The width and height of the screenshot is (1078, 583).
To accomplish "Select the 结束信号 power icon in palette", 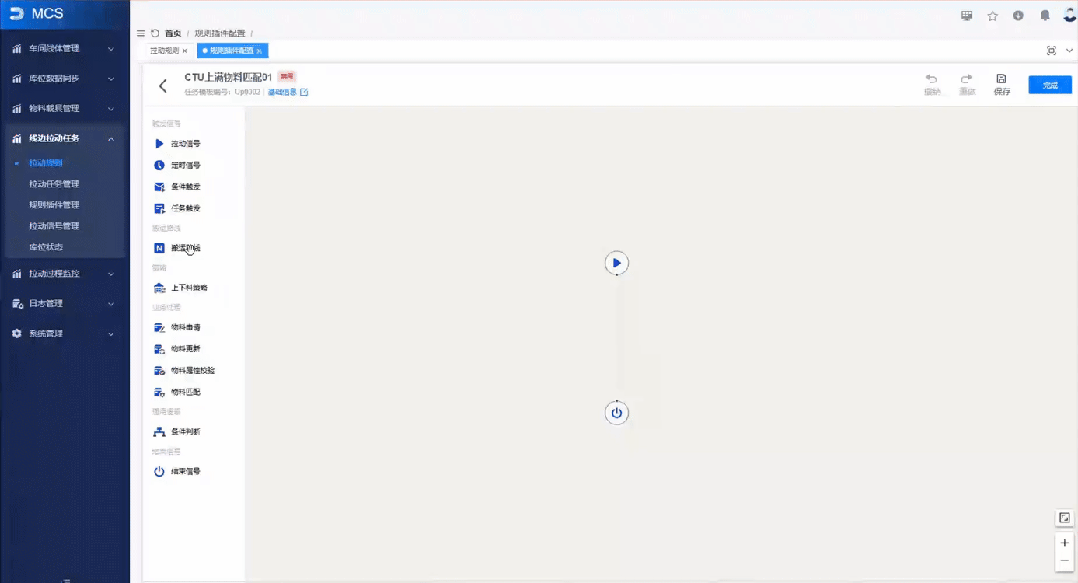I will tap(159, 471).
